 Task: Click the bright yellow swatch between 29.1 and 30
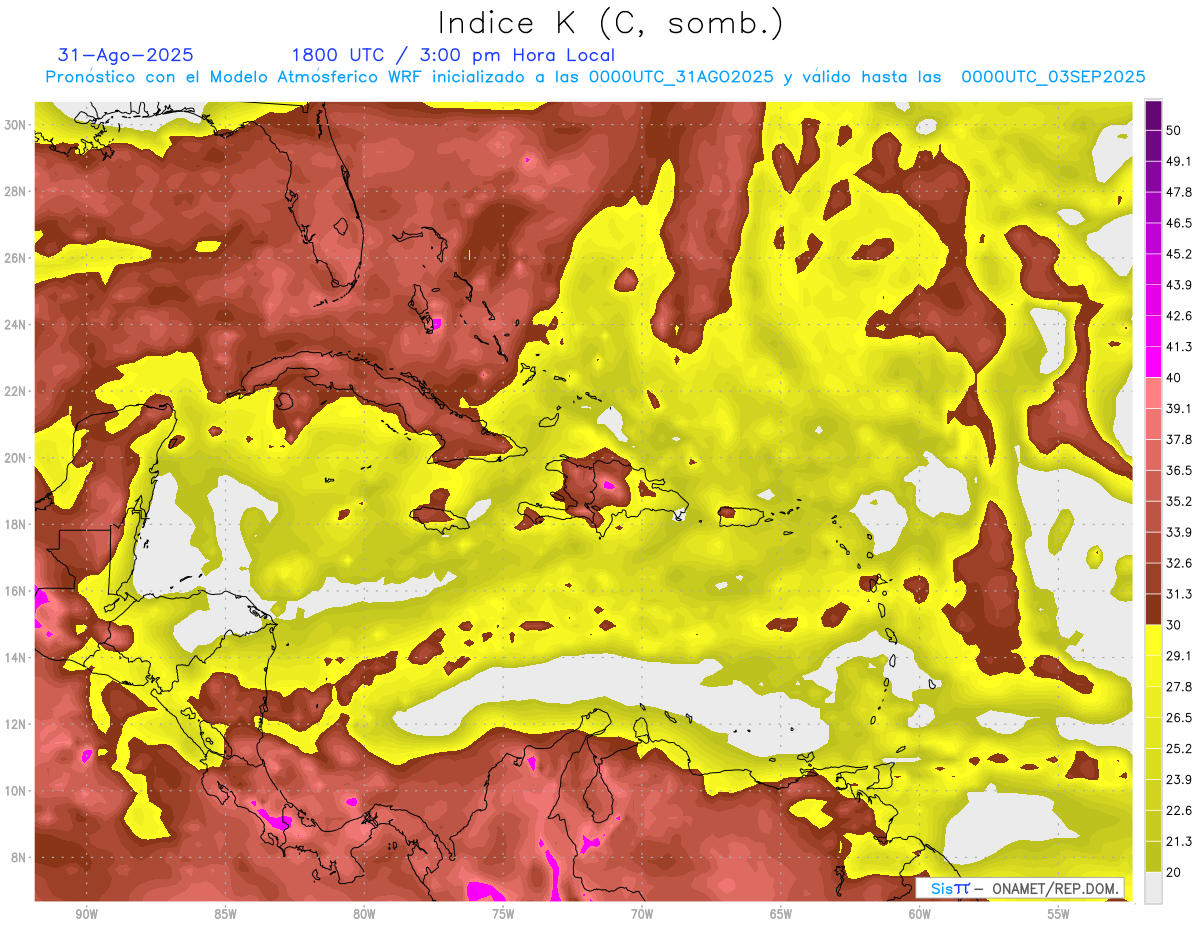[x=1153, y=640]
